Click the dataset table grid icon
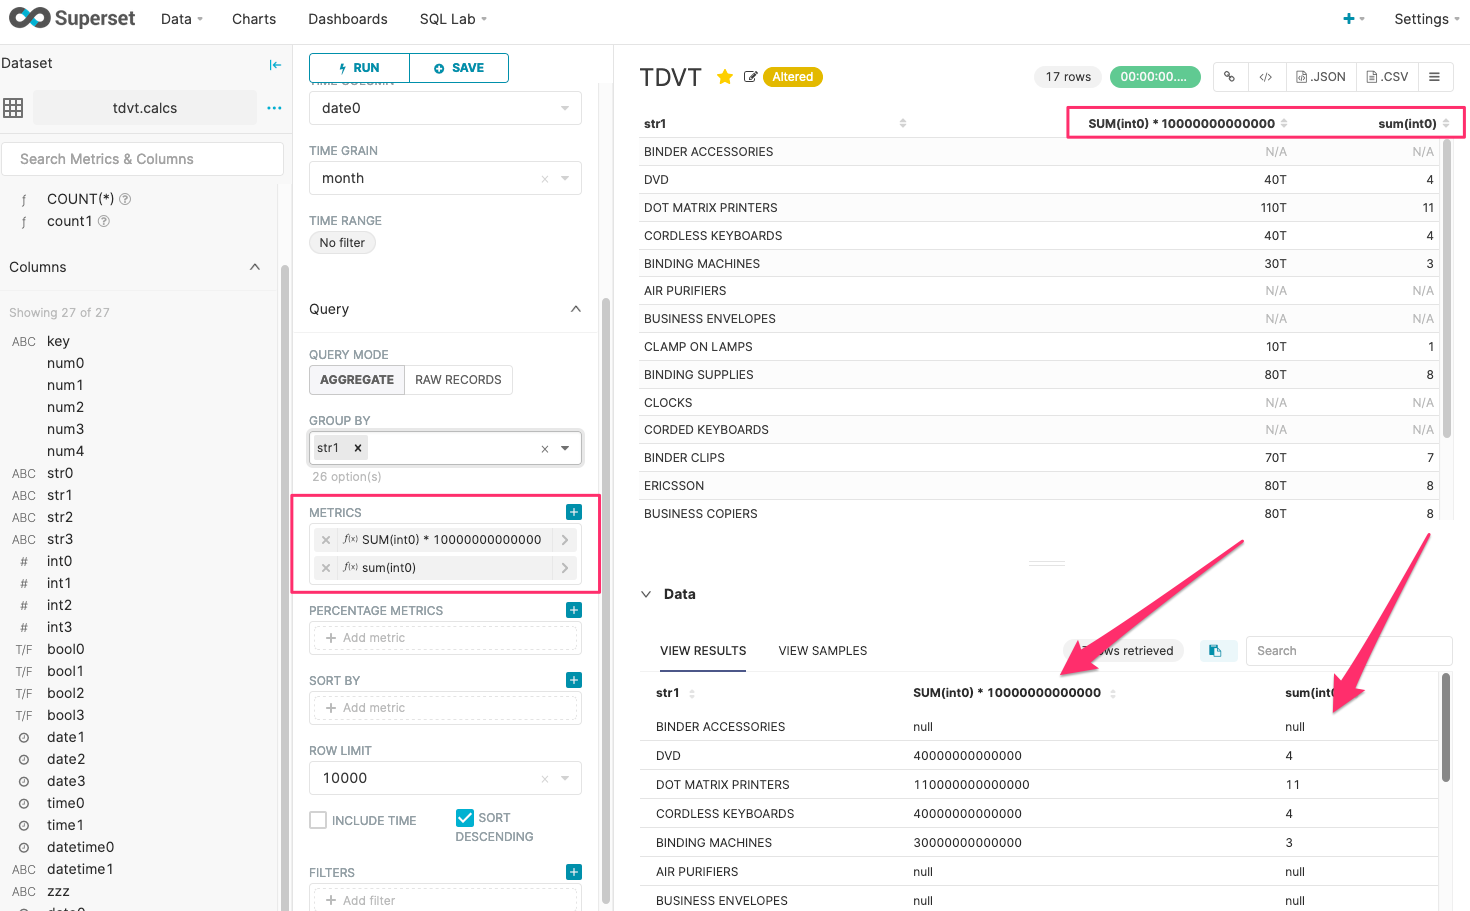This screenshot has width=1470, height=911. click(x=13, y=108)
